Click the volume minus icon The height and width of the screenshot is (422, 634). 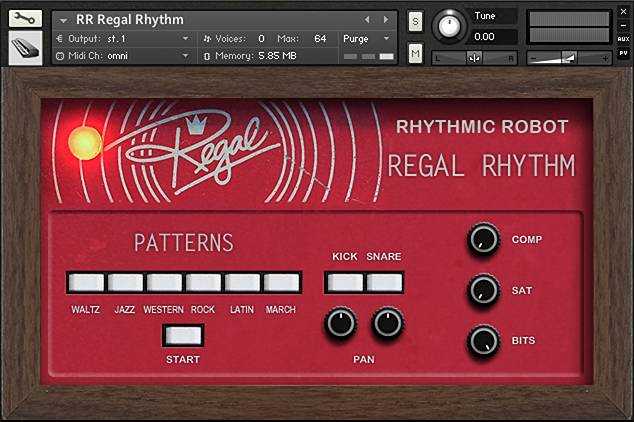click(533, 59)
